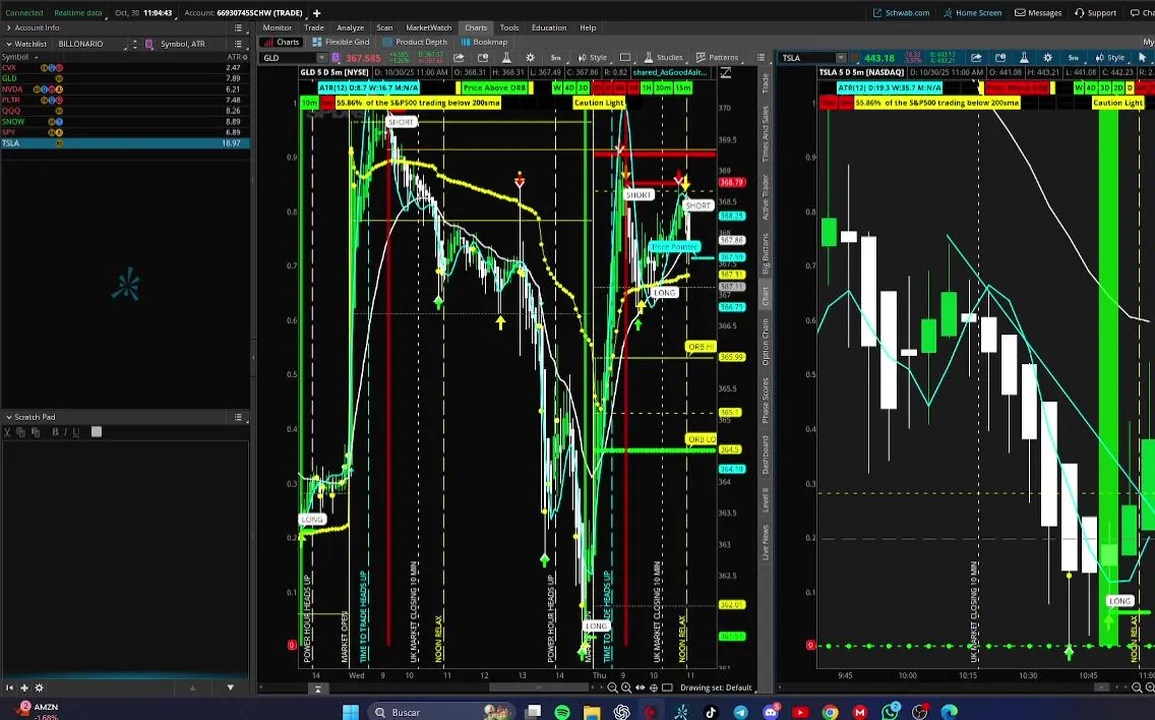Image resolution: width=1155 pixels, height=720 pixels.
Task: Select the pointer cursor tool on the TSLA chart
Action: click(1142, 57)
